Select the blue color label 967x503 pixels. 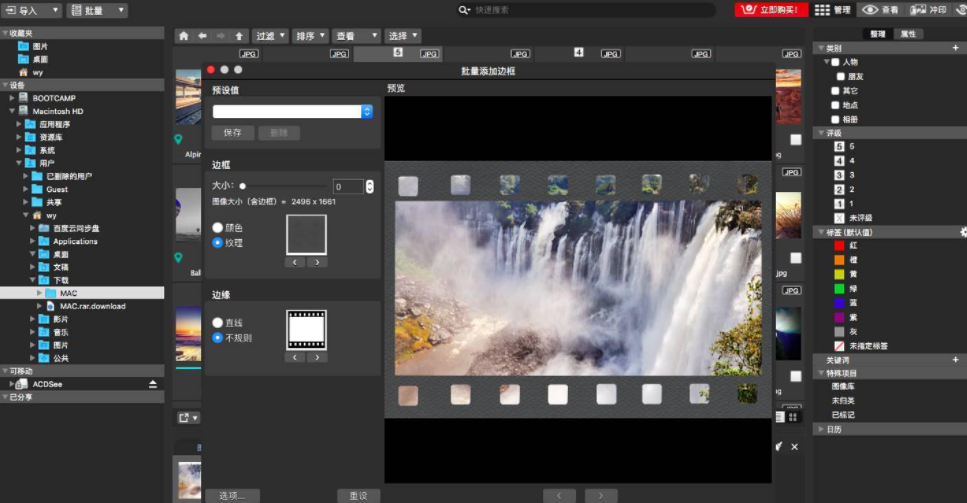839,303
